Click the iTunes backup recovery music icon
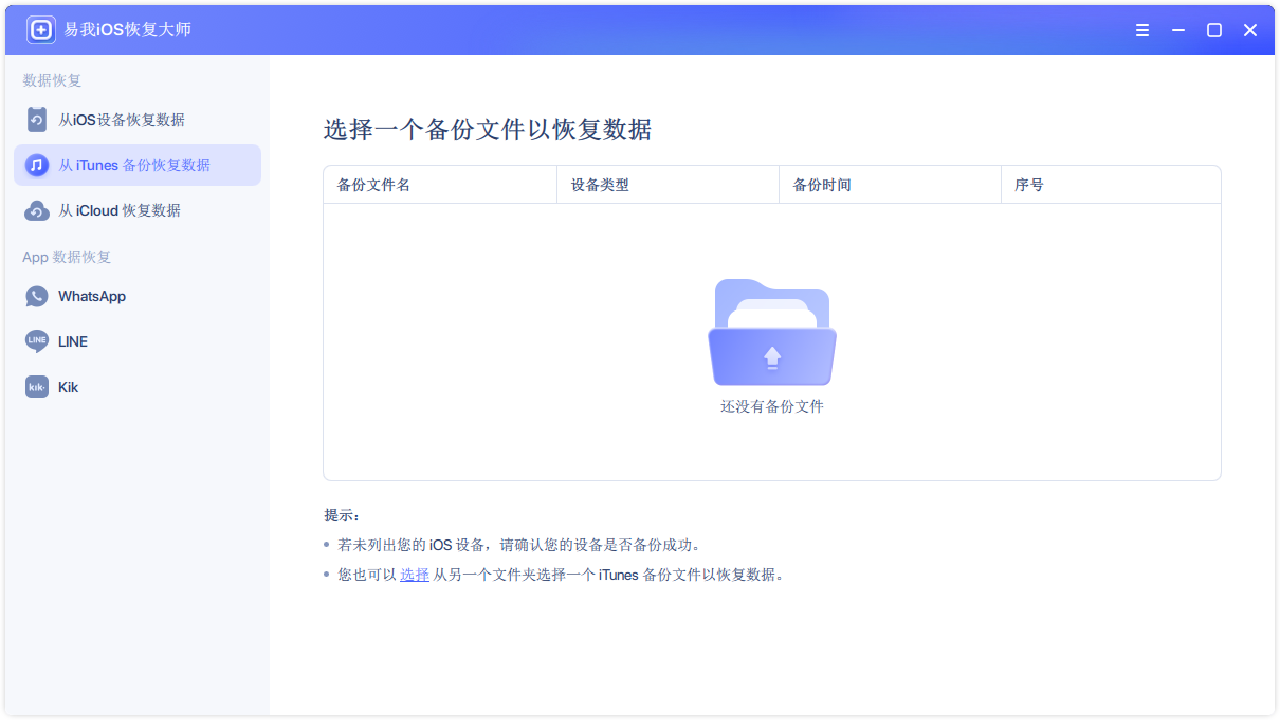The height and width of the screenshot is (720, 1280). point(37,165)
